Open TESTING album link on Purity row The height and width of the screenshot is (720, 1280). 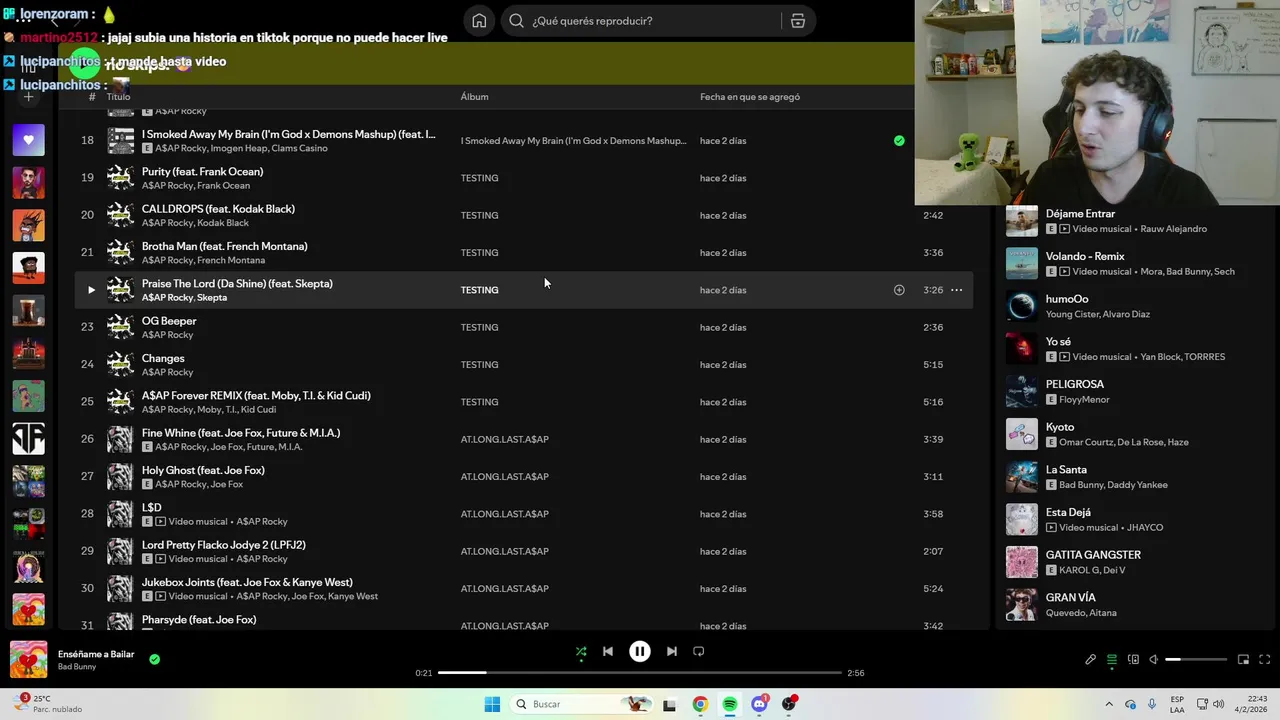tap(479, 178)
